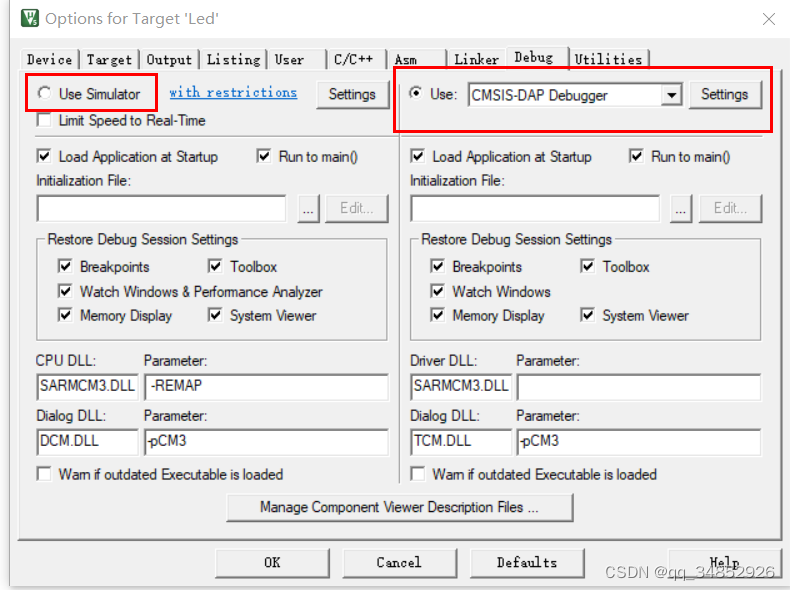Screen dimensions: 790x590
Task: Click simulator Initialization File field
Action: click(x=162, y=209)
